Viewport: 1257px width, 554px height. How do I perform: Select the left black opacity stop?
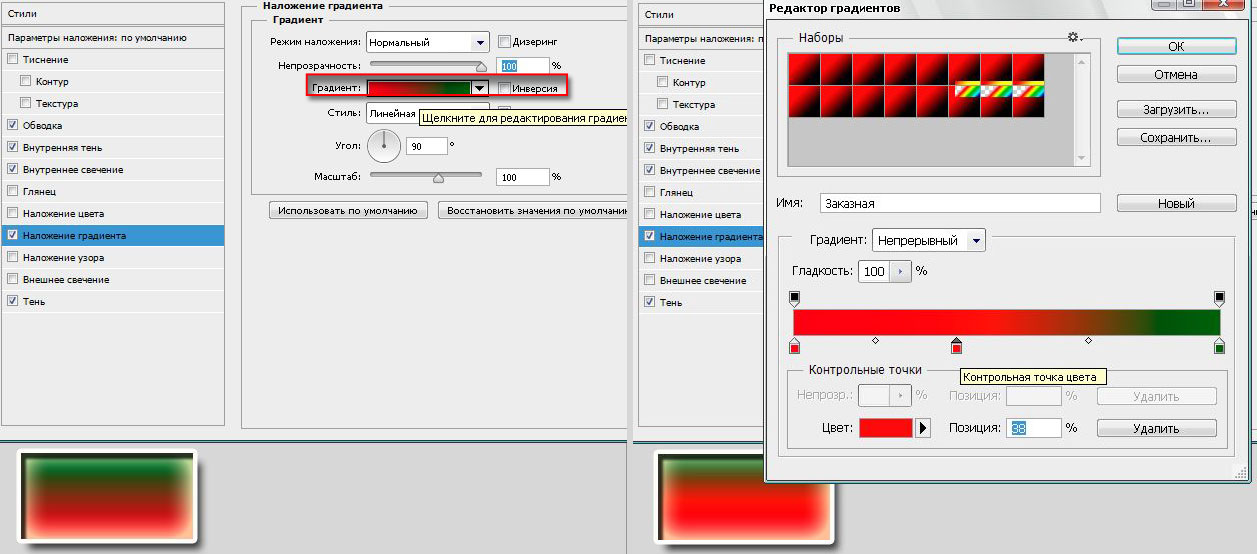tap(795, 298)
